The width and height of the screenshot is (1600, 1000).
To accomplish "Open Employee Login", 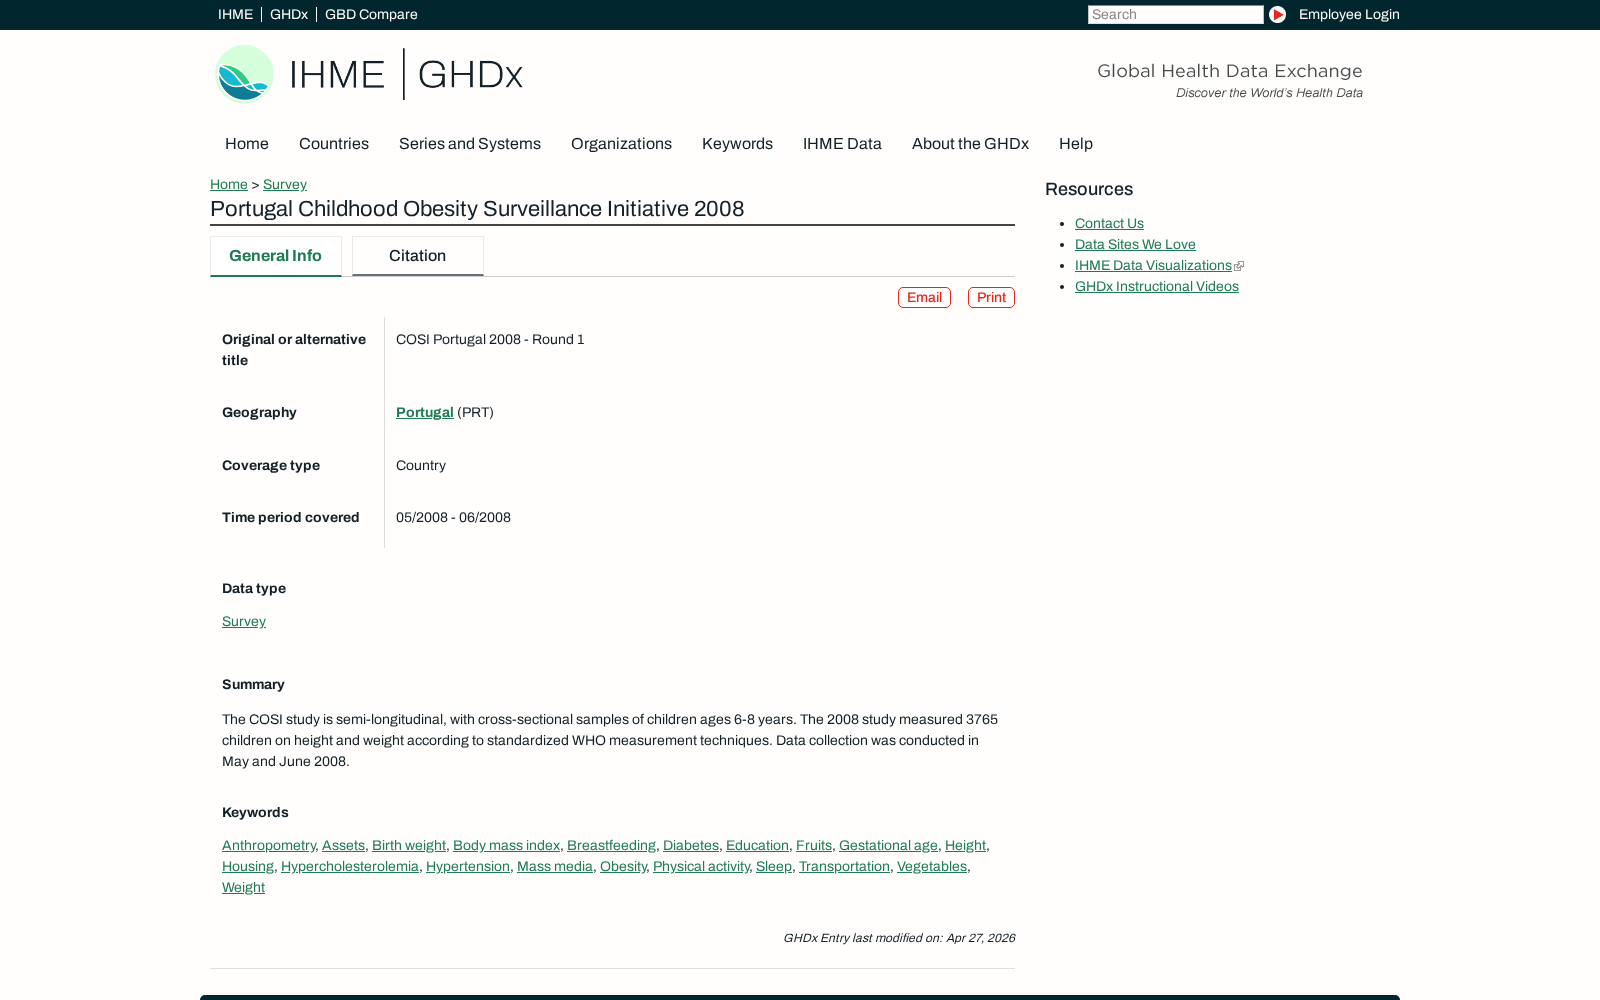I will coord(1349,14).
